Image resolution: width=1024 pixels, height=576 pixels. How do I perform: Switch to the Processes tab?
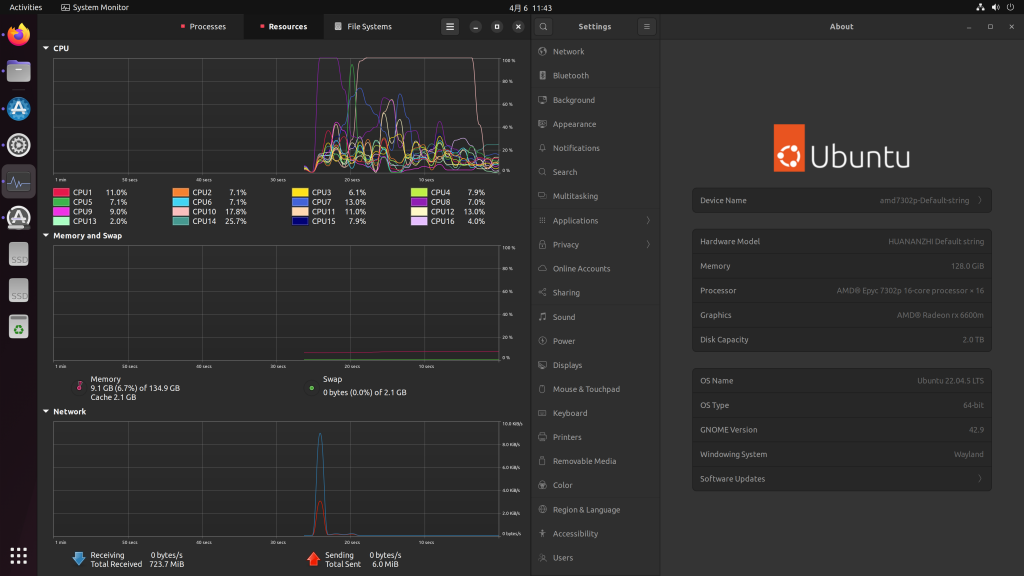pos(203,26)
